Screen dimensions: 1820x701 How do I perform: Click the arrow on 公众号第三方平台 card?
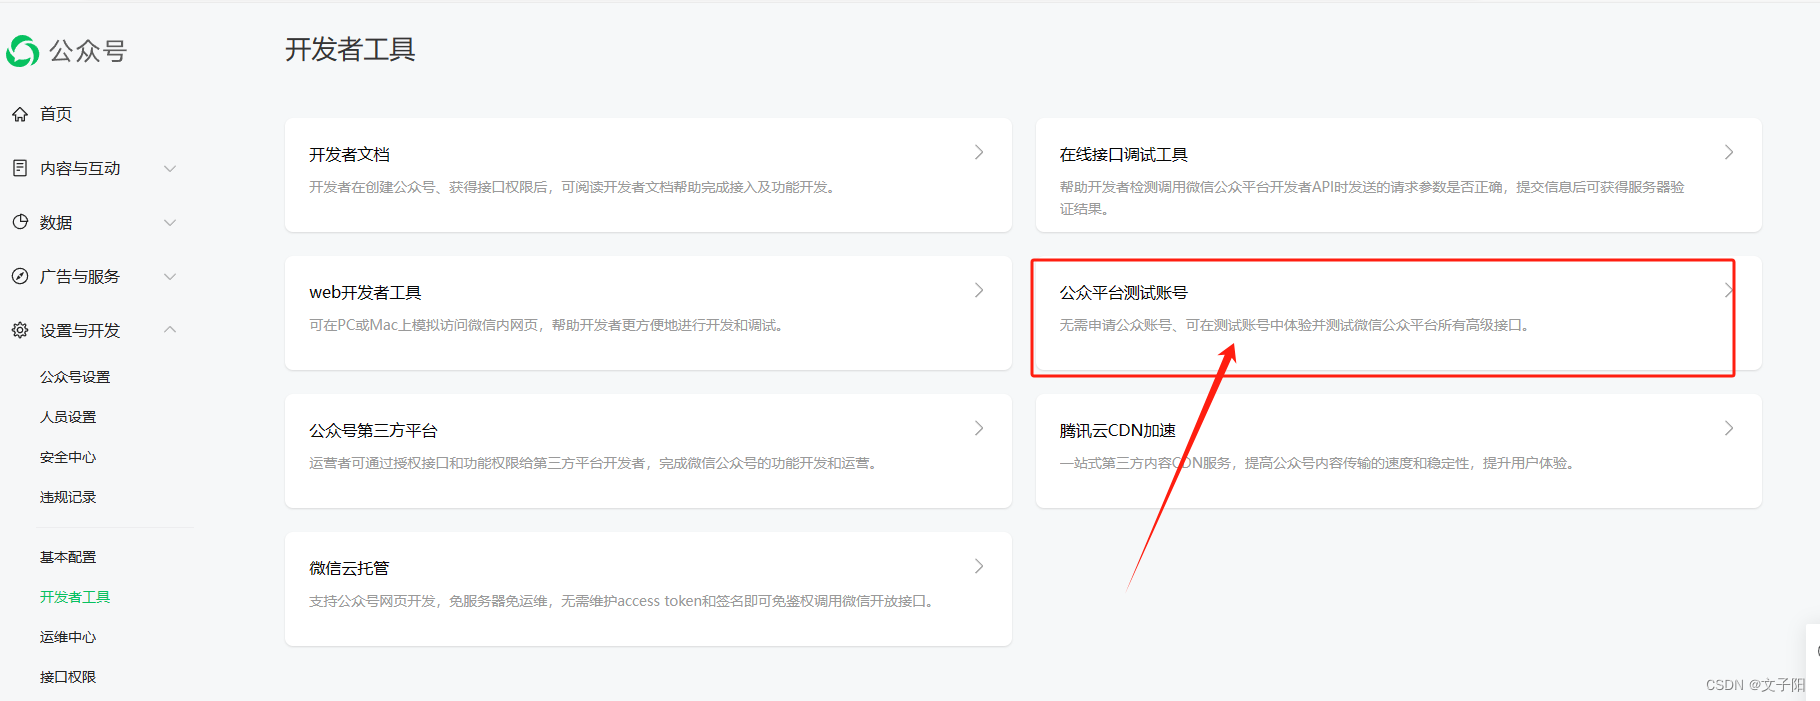[979, 428]
